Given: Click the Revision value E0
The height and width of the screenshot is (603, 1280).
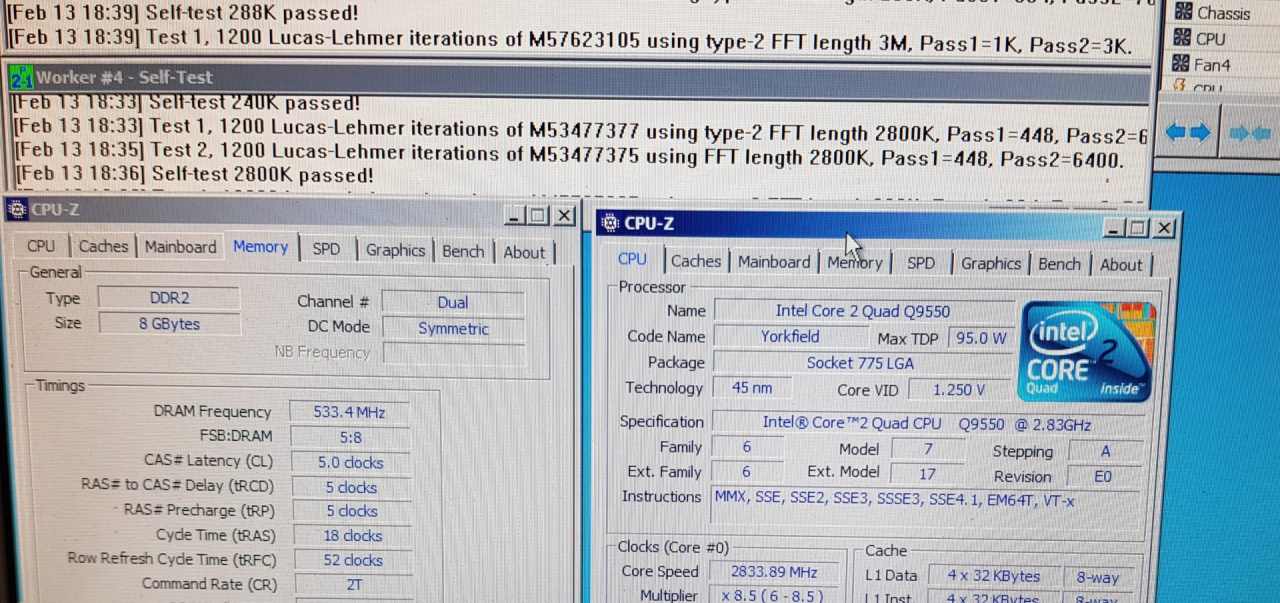Looking at the screenshot, I should [x=1103, y=477].
